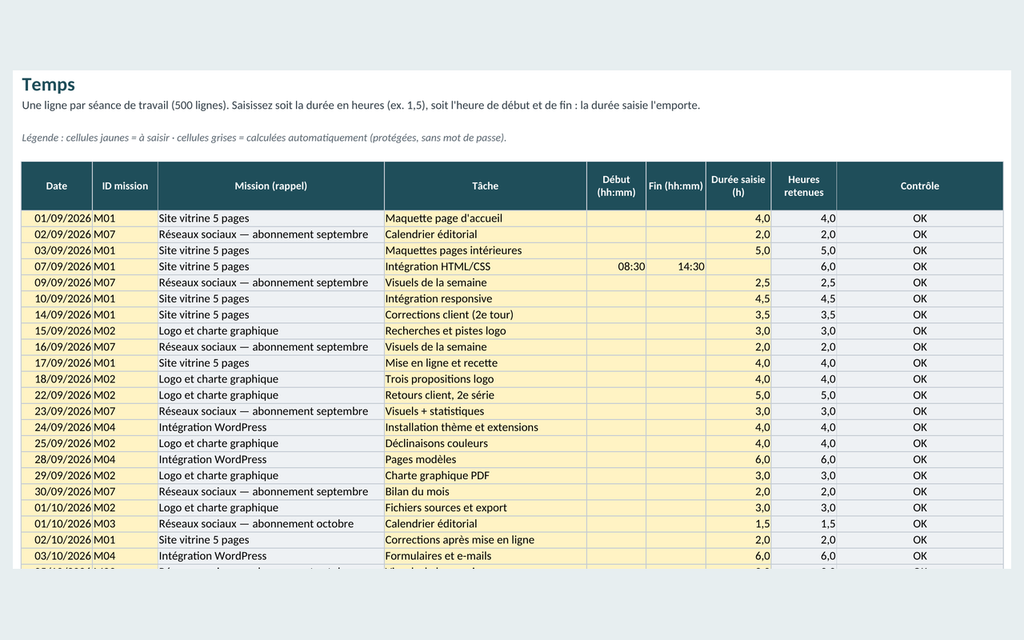Image resolution: width=1024 pixels, height=640 pixels.
Task: Select the 'Durée saisie (h)' column header
Action: coord(739,186)
